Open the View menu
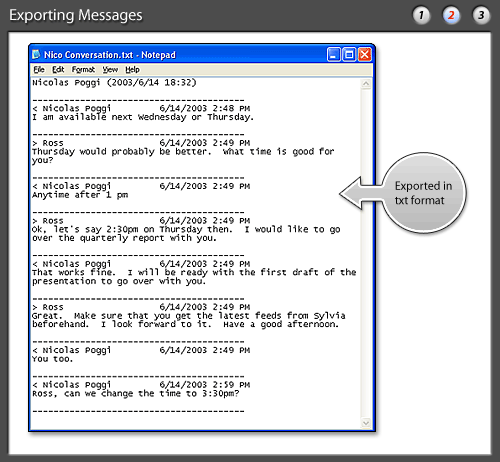 click(x=110, y=70)
